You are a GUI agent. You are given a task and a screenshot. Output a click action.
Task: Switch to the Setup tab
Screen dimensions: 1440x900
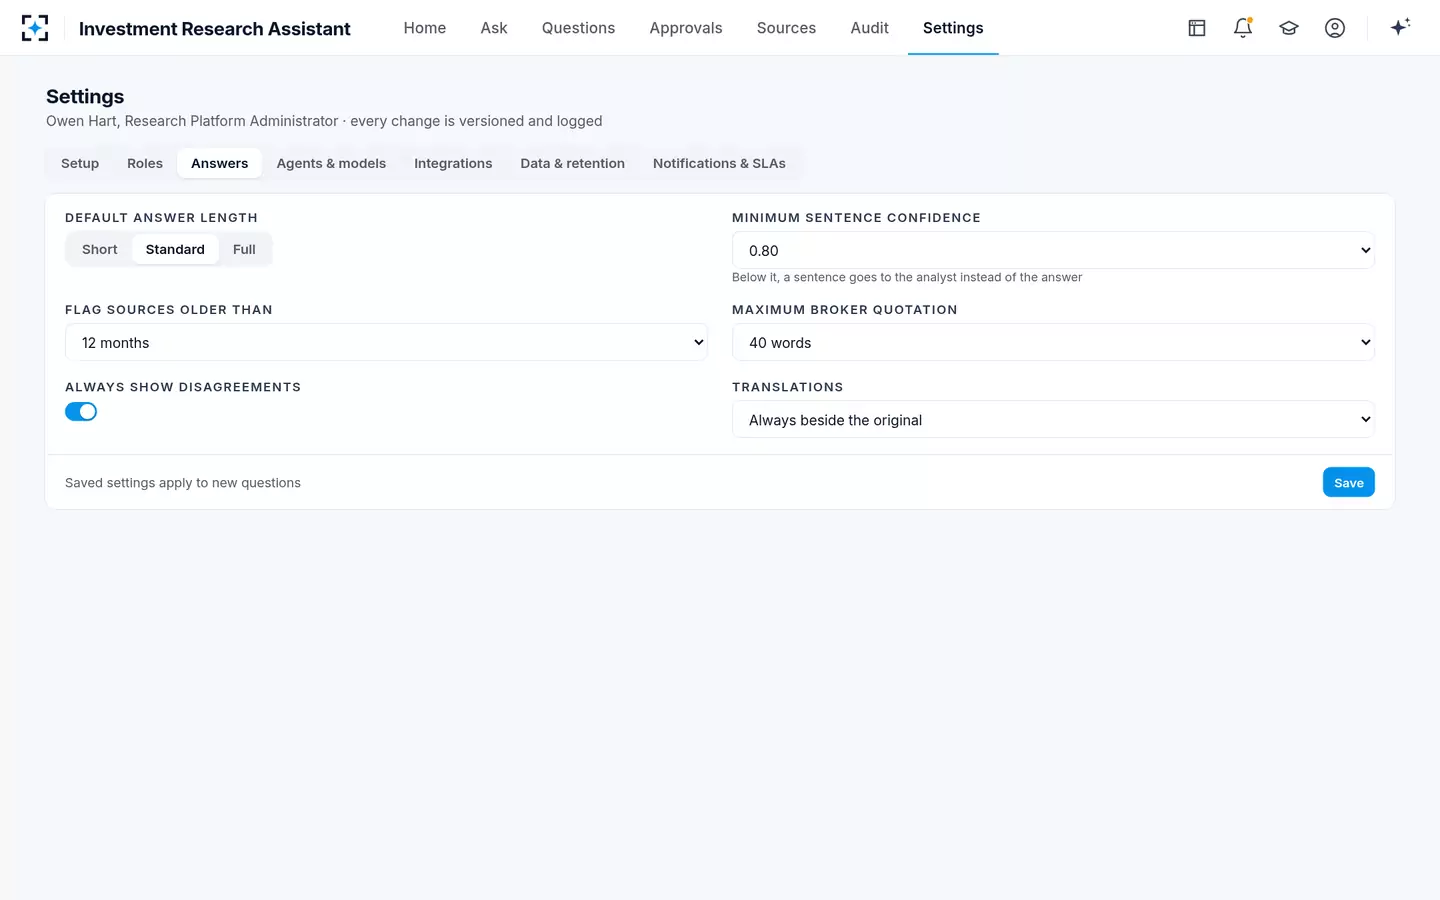(80, 163)
